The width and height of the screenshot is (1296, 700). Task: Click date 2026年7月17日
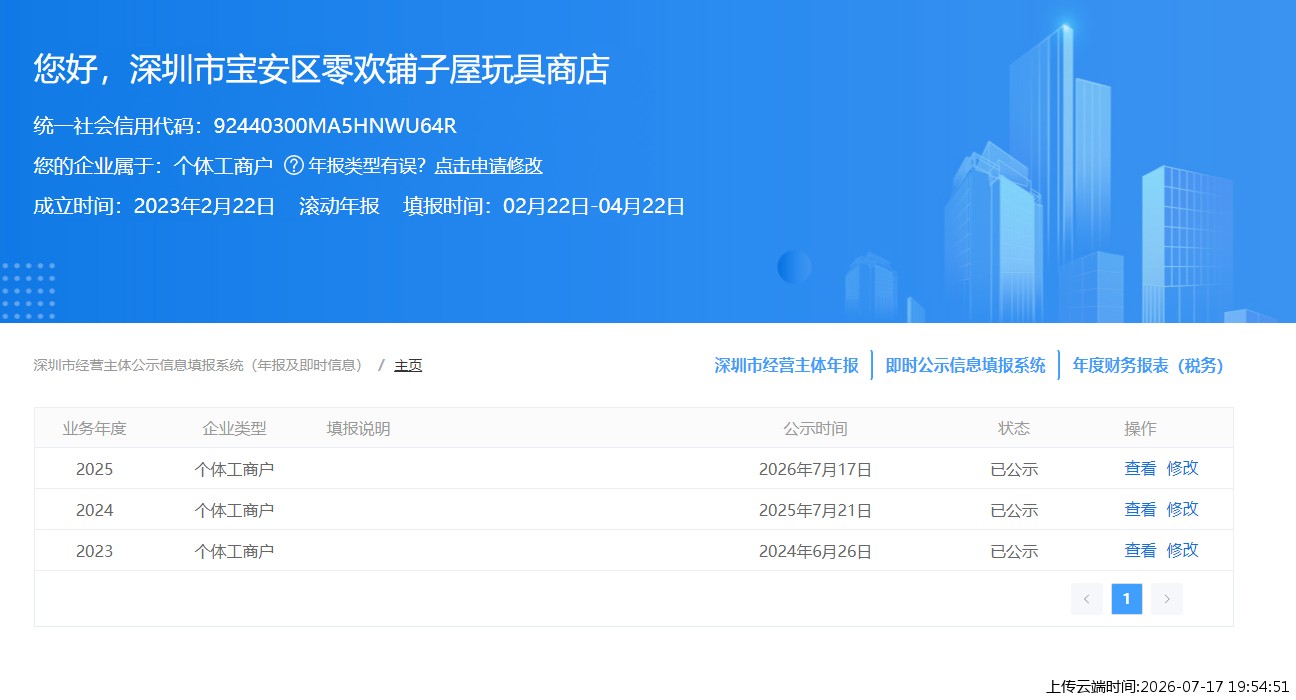[815, 470]
